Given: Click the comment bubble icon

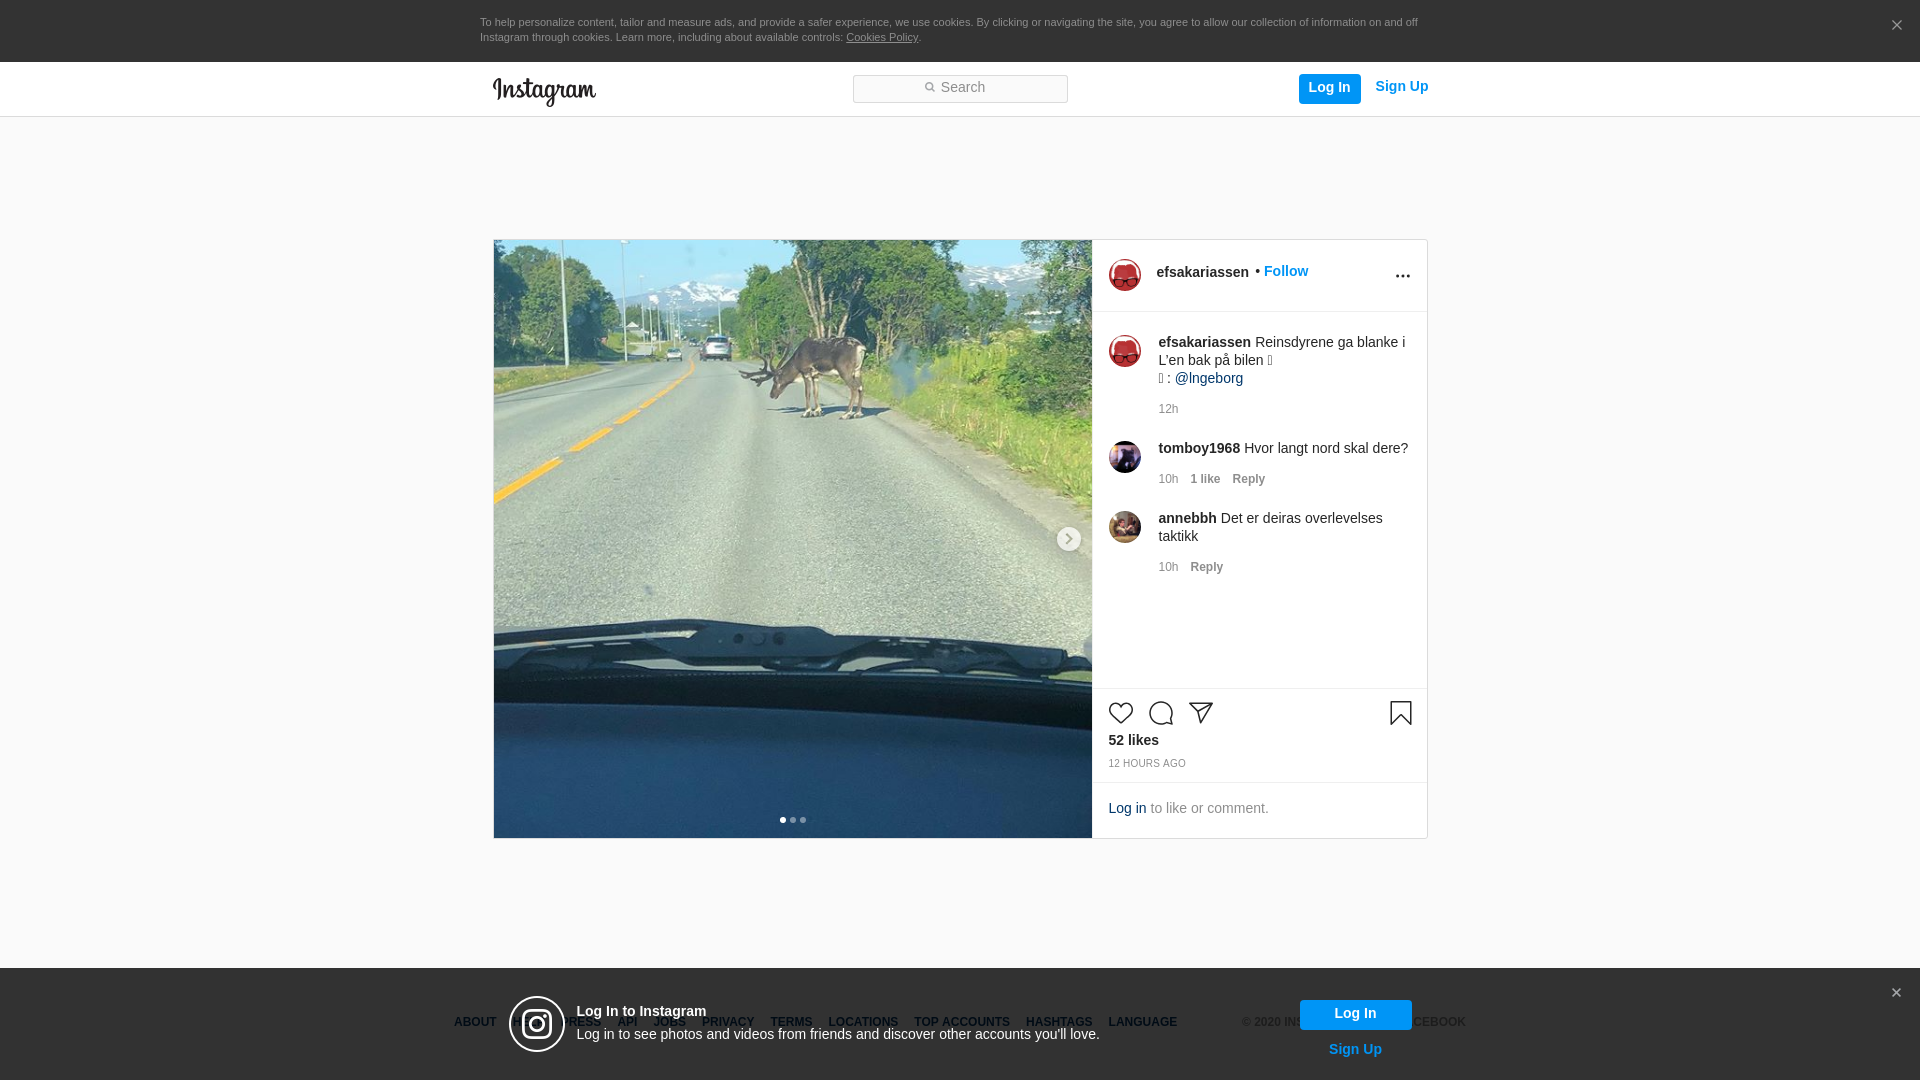Looking at the screenshot, I should [x=1160, y=713].
